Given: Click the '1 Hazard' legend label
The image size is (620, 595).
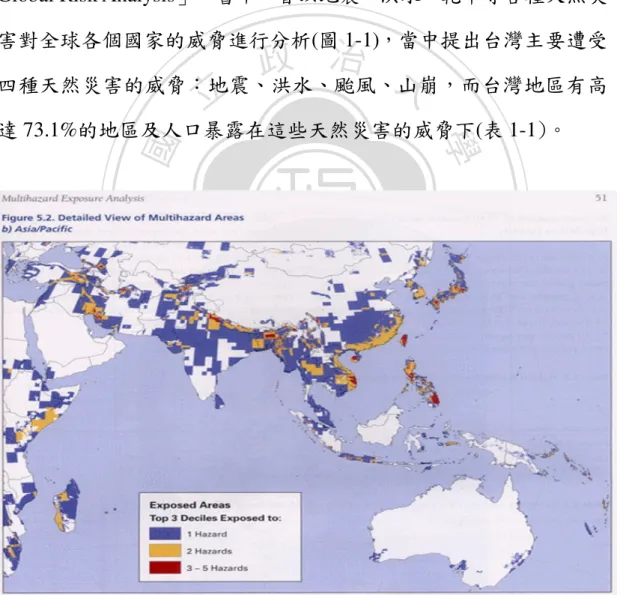Looking at the screenshot, I should pyautogui.click(x=207, y=534).
